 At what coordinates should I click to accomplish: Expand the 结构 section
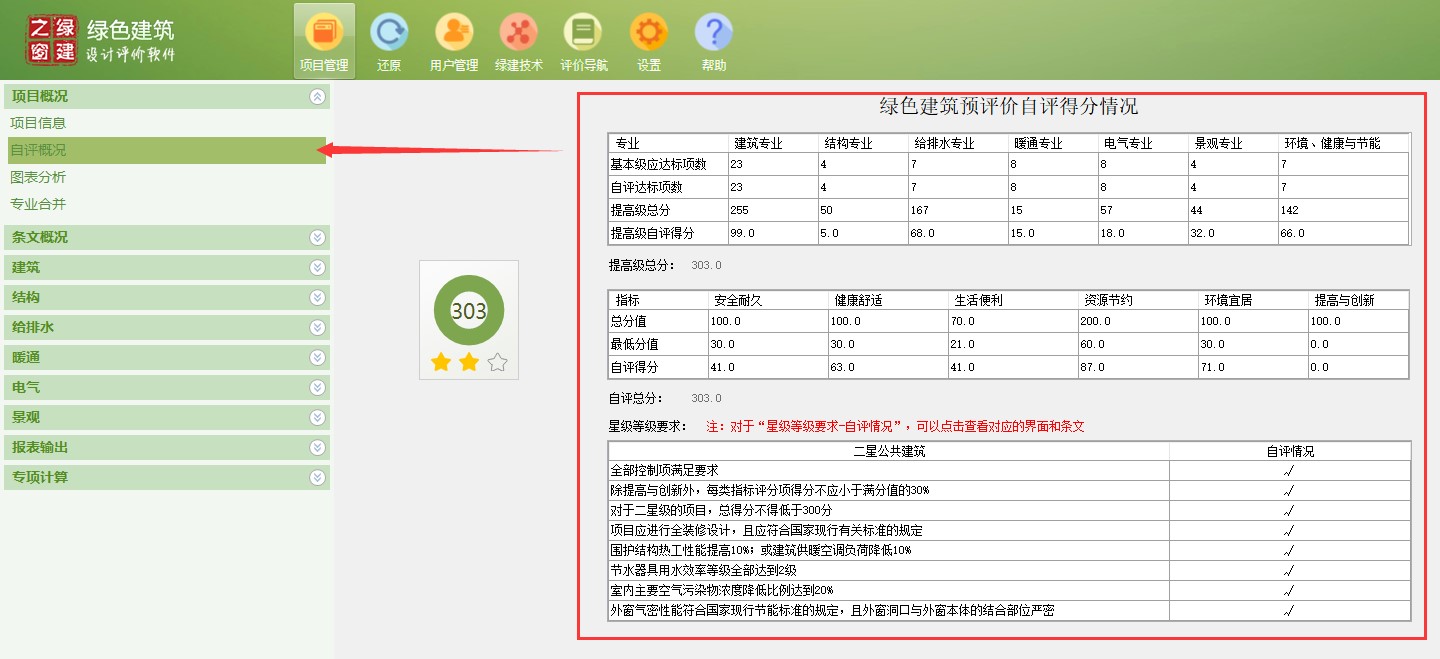point(166,297)
